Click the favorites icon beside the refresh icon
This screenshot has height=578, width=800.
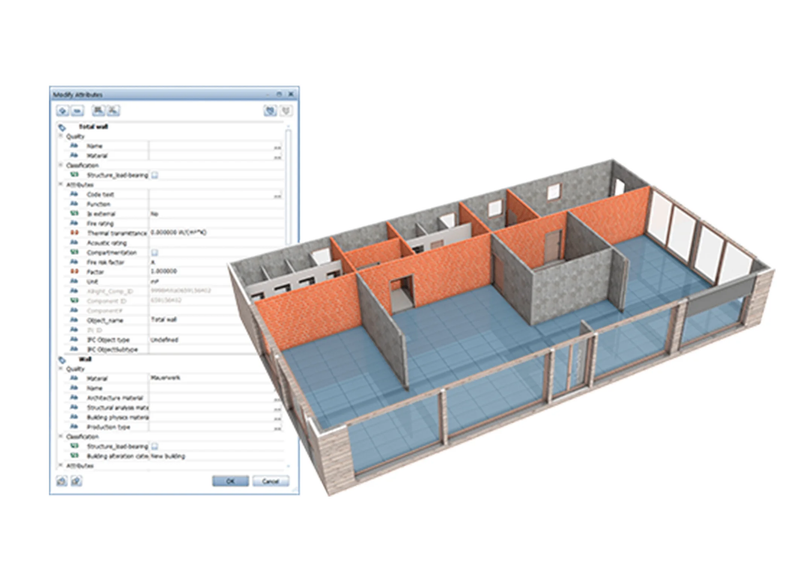tap(284, 111)
